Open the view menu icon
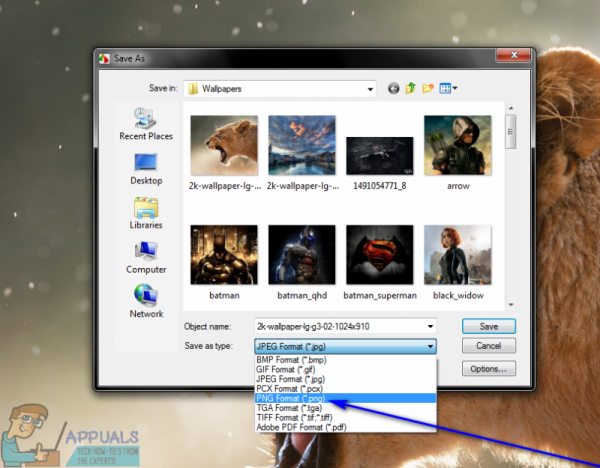 point(448,88)
